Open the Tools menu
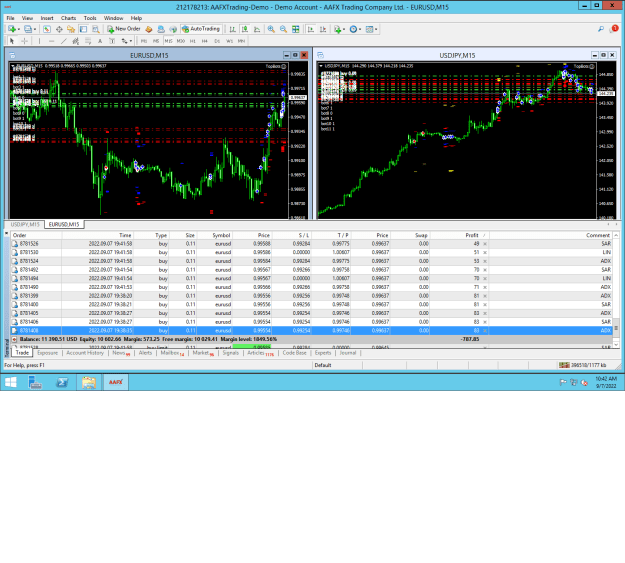 coord(90,18)
